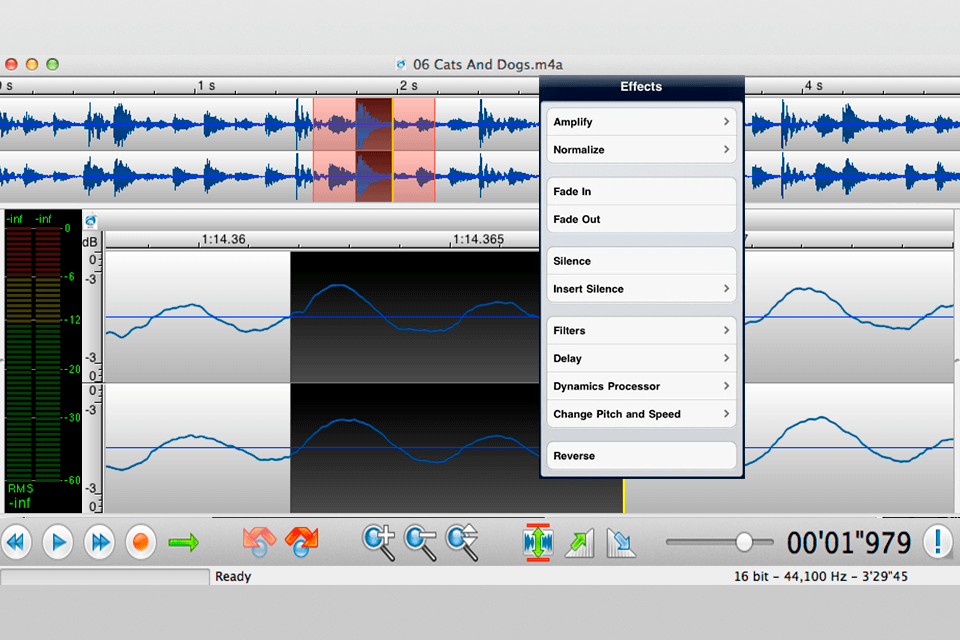This screenshot has height=640, width=960.
Task: Click the zoom to selection magnifier
Action: [462, 541]
